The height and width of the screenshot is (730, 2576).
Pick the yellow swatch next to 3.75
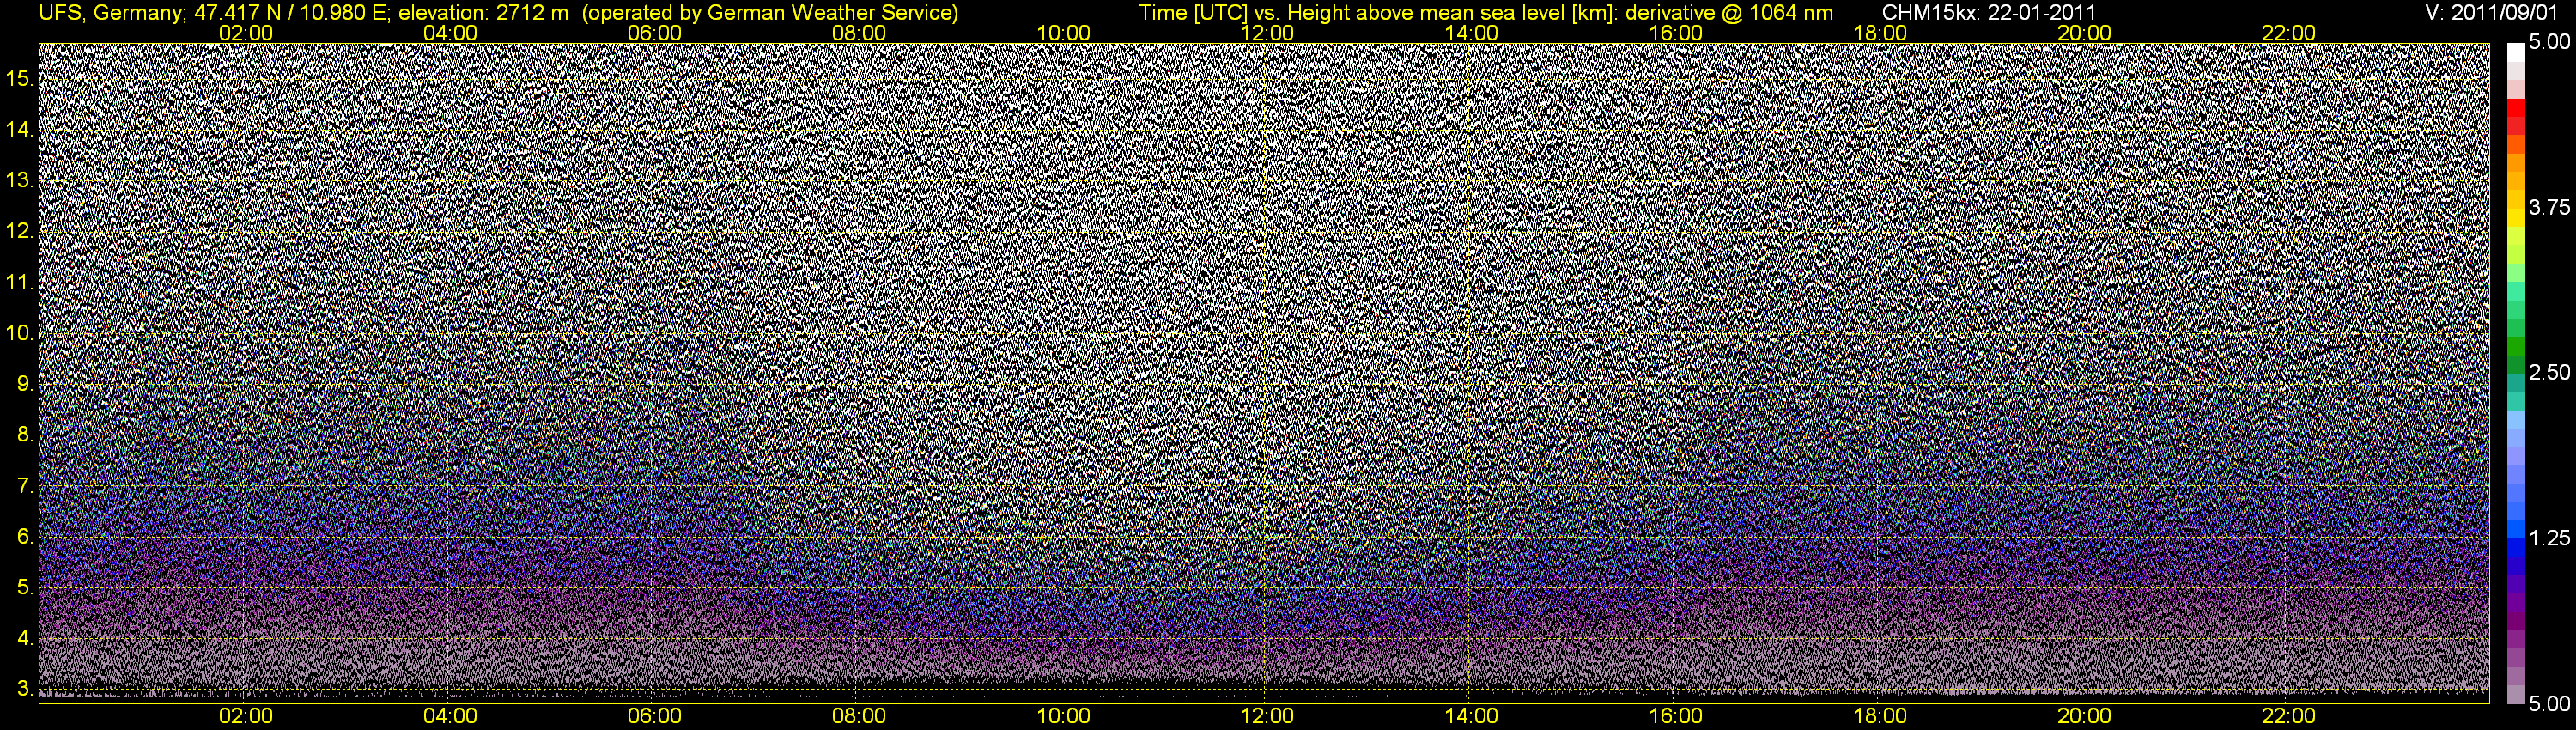pyautogui.click(x=2515, y=218)
